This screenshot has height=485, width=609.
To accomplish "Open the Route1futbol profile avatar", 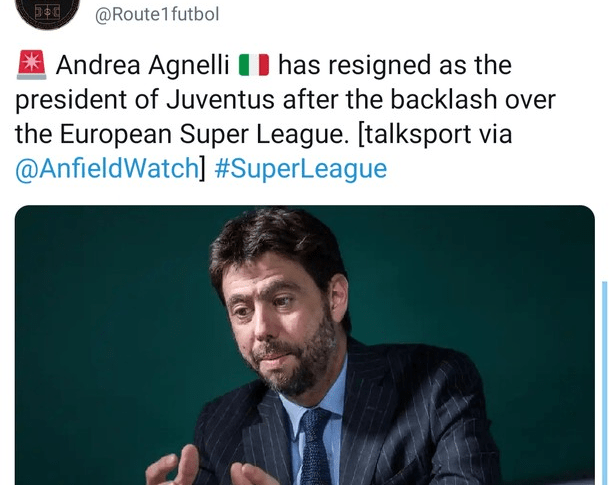I will click(48, 12).
